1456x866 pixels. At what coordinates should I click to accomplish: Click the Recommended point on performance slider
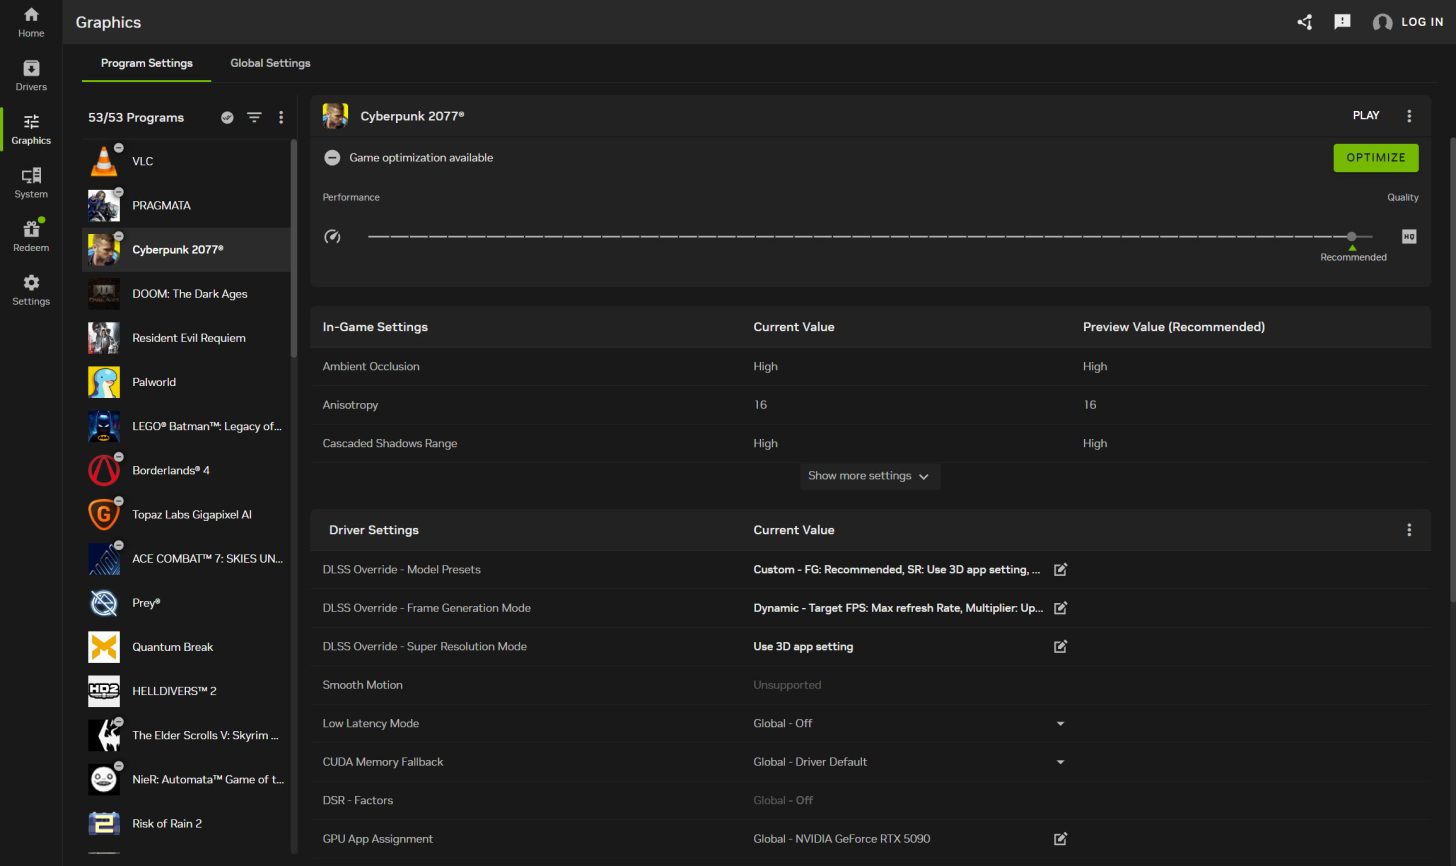[x=1351, y=237]
